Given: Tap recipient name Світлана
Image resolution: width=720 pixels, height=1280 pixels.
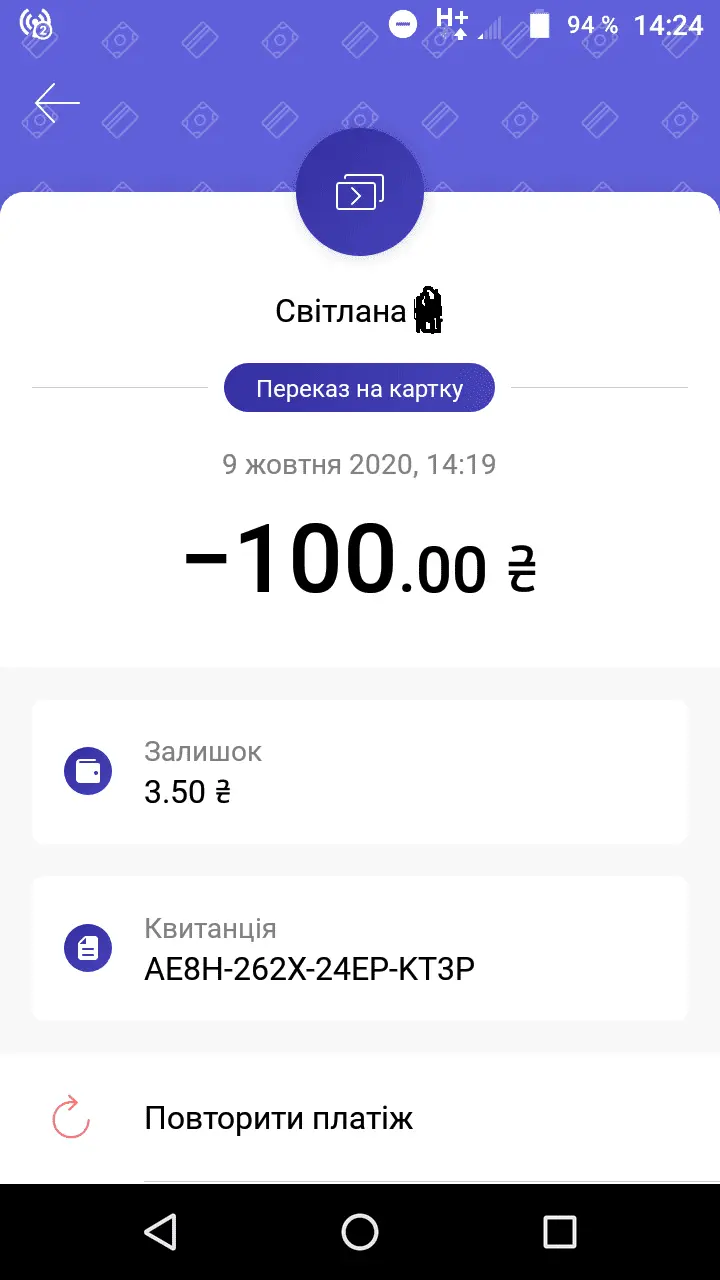Looking at the screenshot, I should 340,312.
